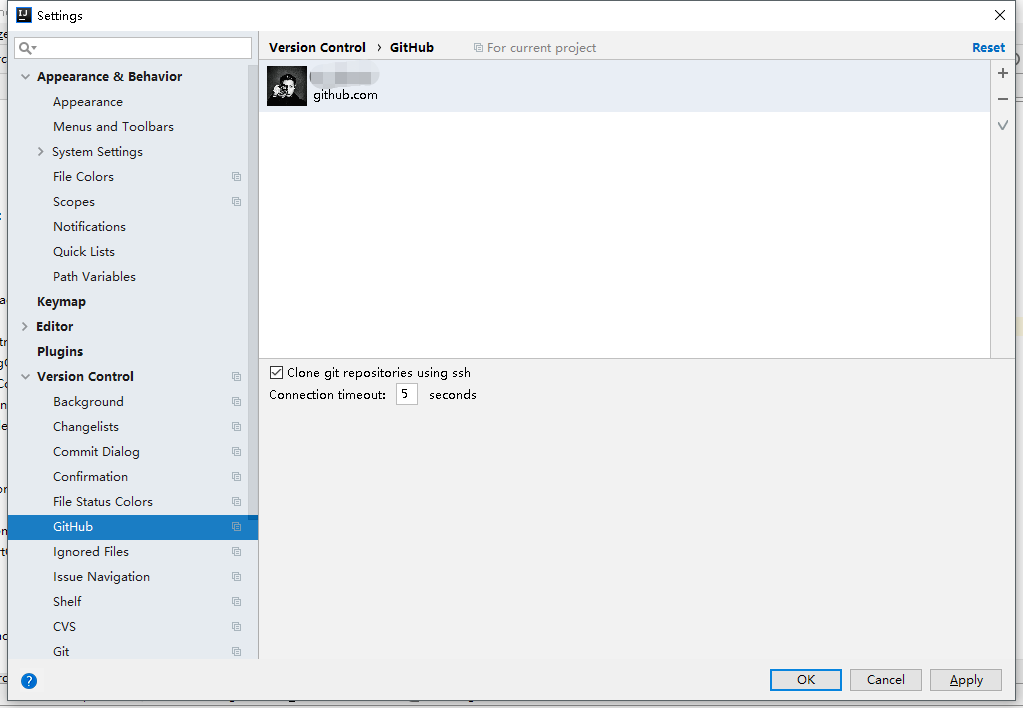The width and height of the screenshot is (1023, 708).
Task: Click the set default account checkmark icon
Action: pyautogui.click(x=1003, y=125)
